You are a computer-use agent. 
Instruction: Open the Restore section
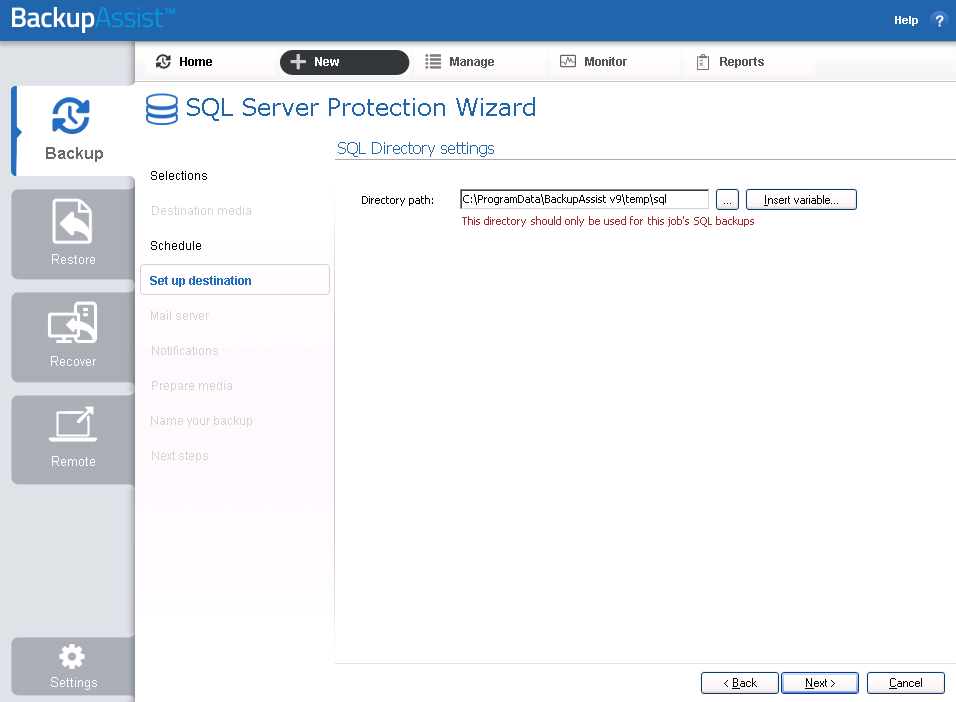pos(73,234)
